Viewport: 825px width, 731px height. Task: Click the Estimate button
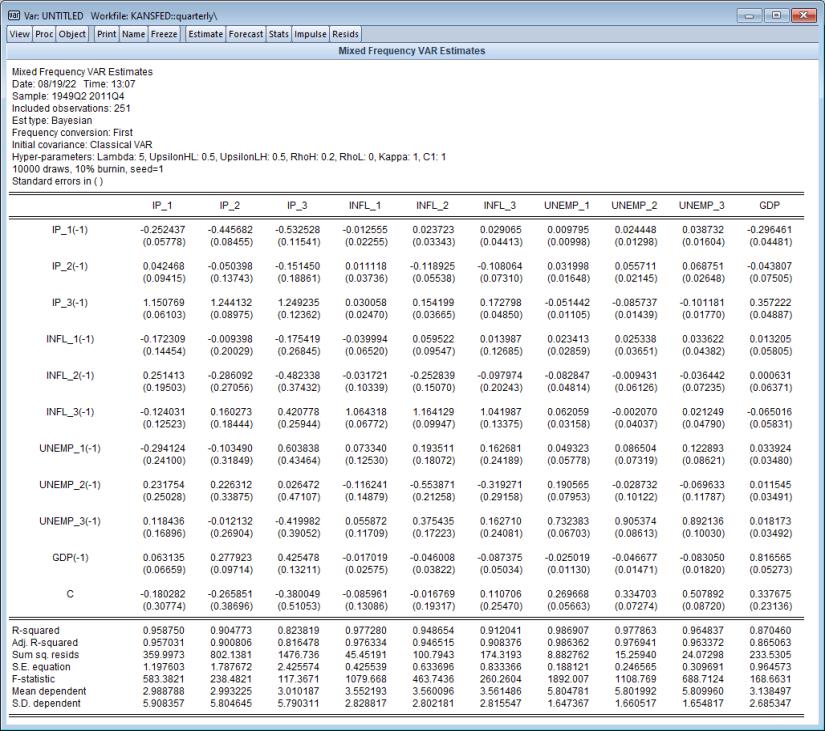(206, 34)
